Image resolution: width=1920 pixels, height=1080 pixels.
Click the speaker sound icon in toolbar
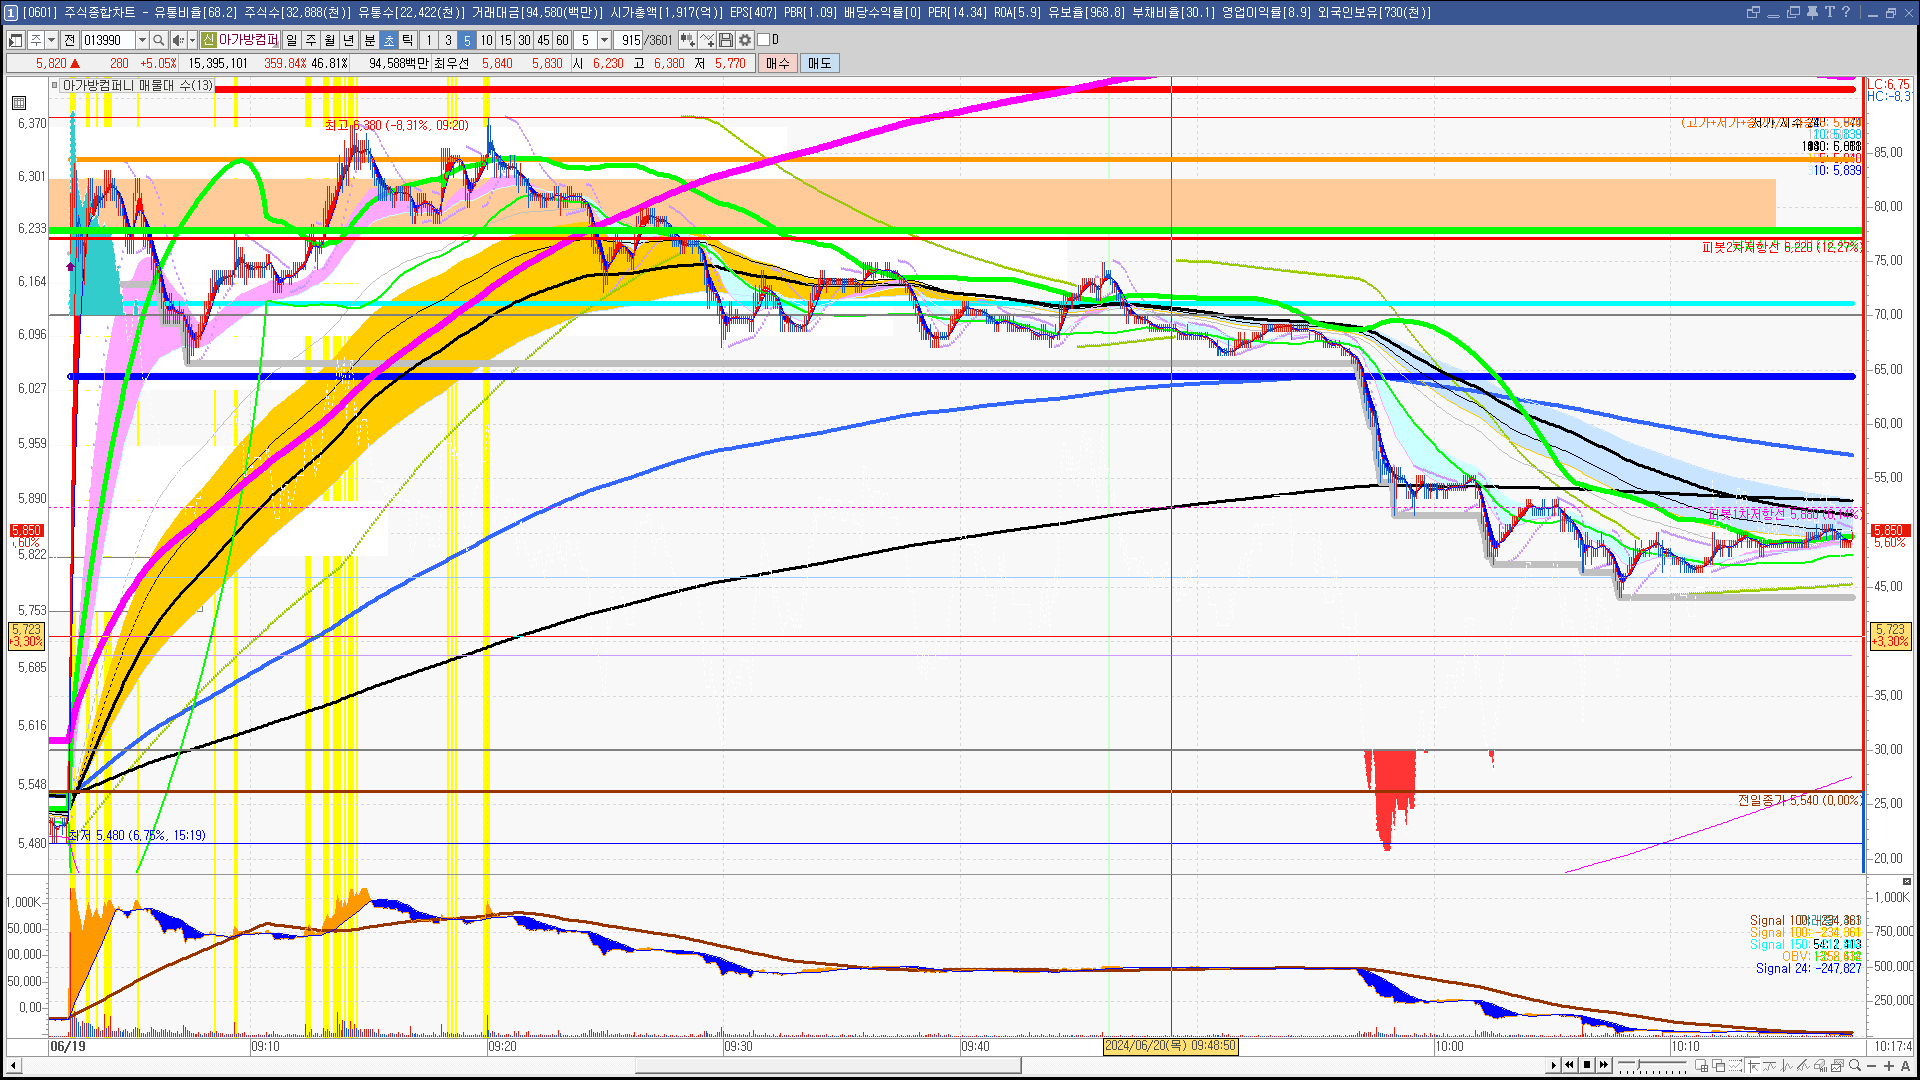pos(177,40)
